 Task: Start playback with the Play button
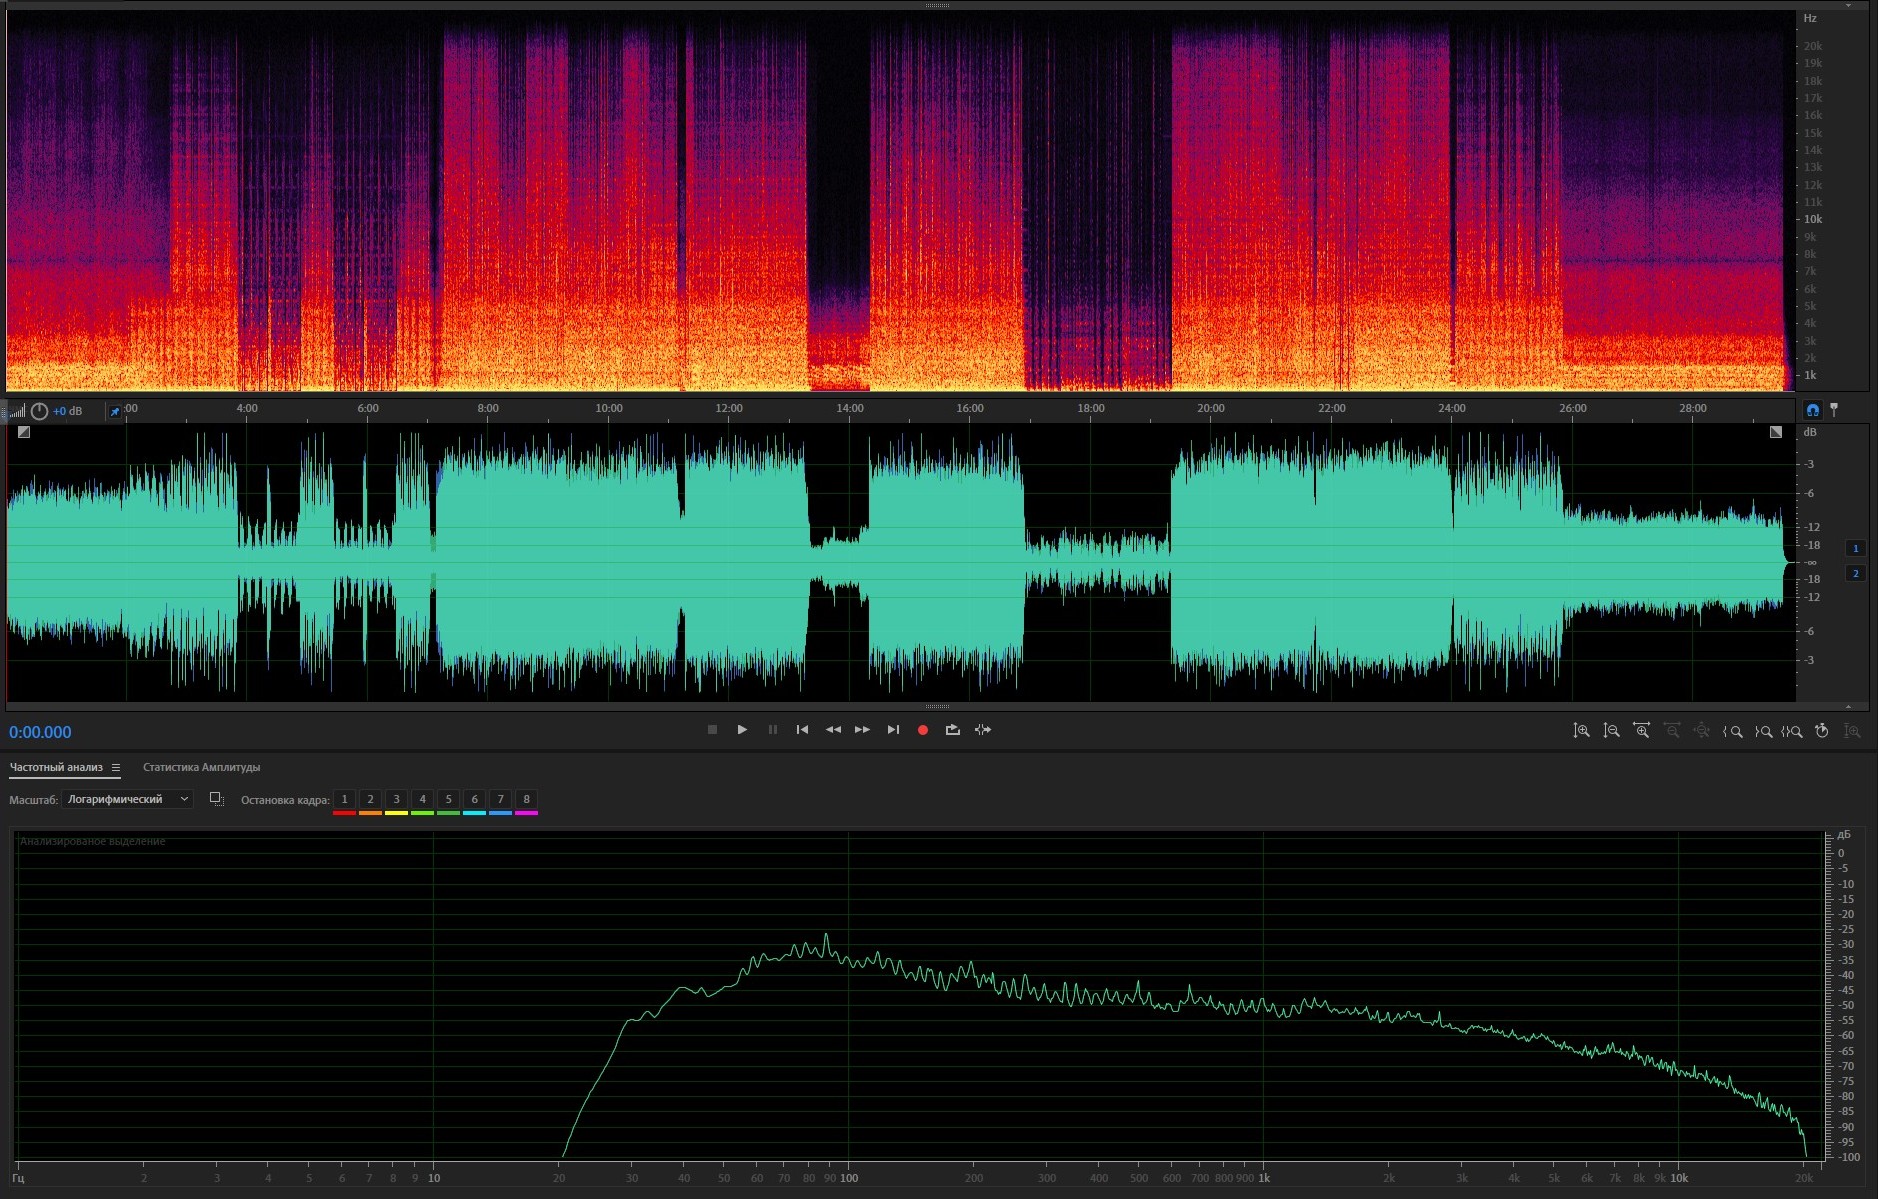point(742,730)
